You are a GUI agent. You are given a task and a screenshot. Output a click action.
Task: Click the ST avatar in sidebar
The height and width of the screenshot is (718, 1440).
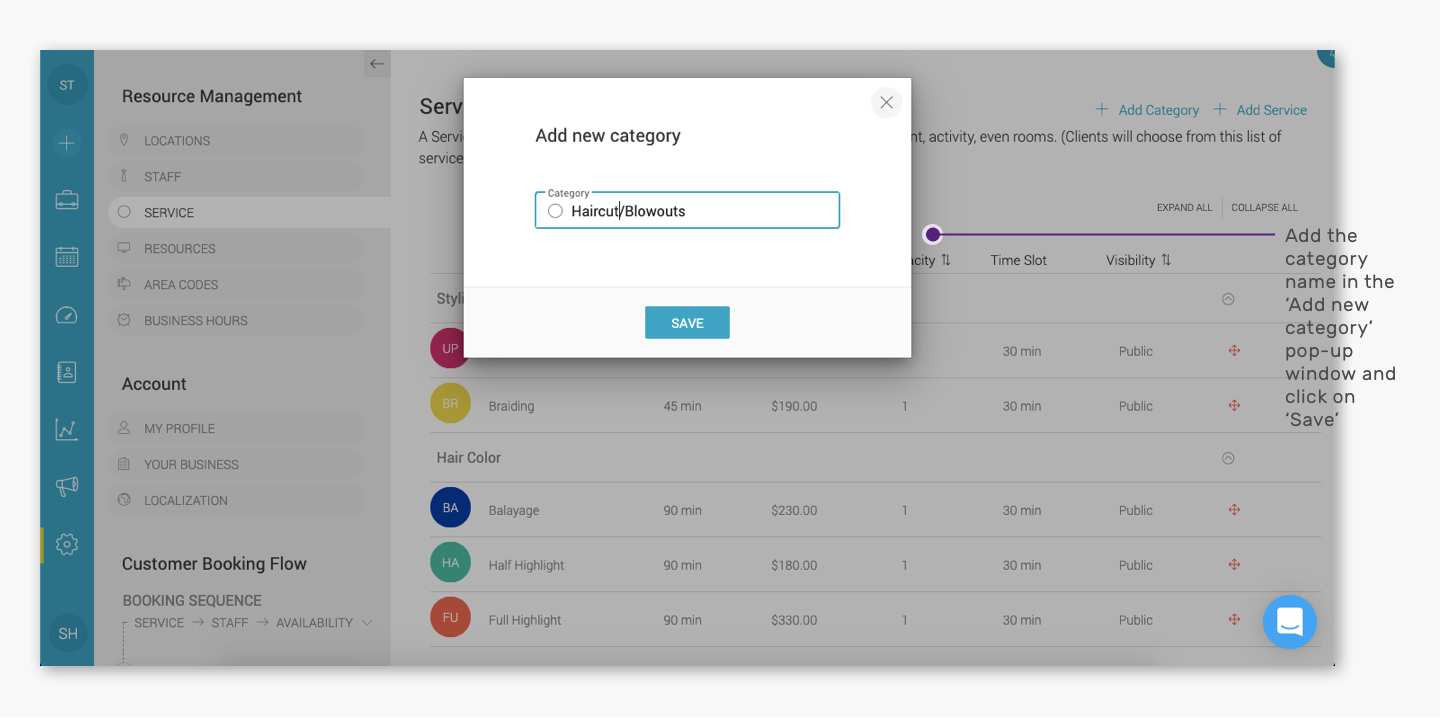click(x=67, y=85)
